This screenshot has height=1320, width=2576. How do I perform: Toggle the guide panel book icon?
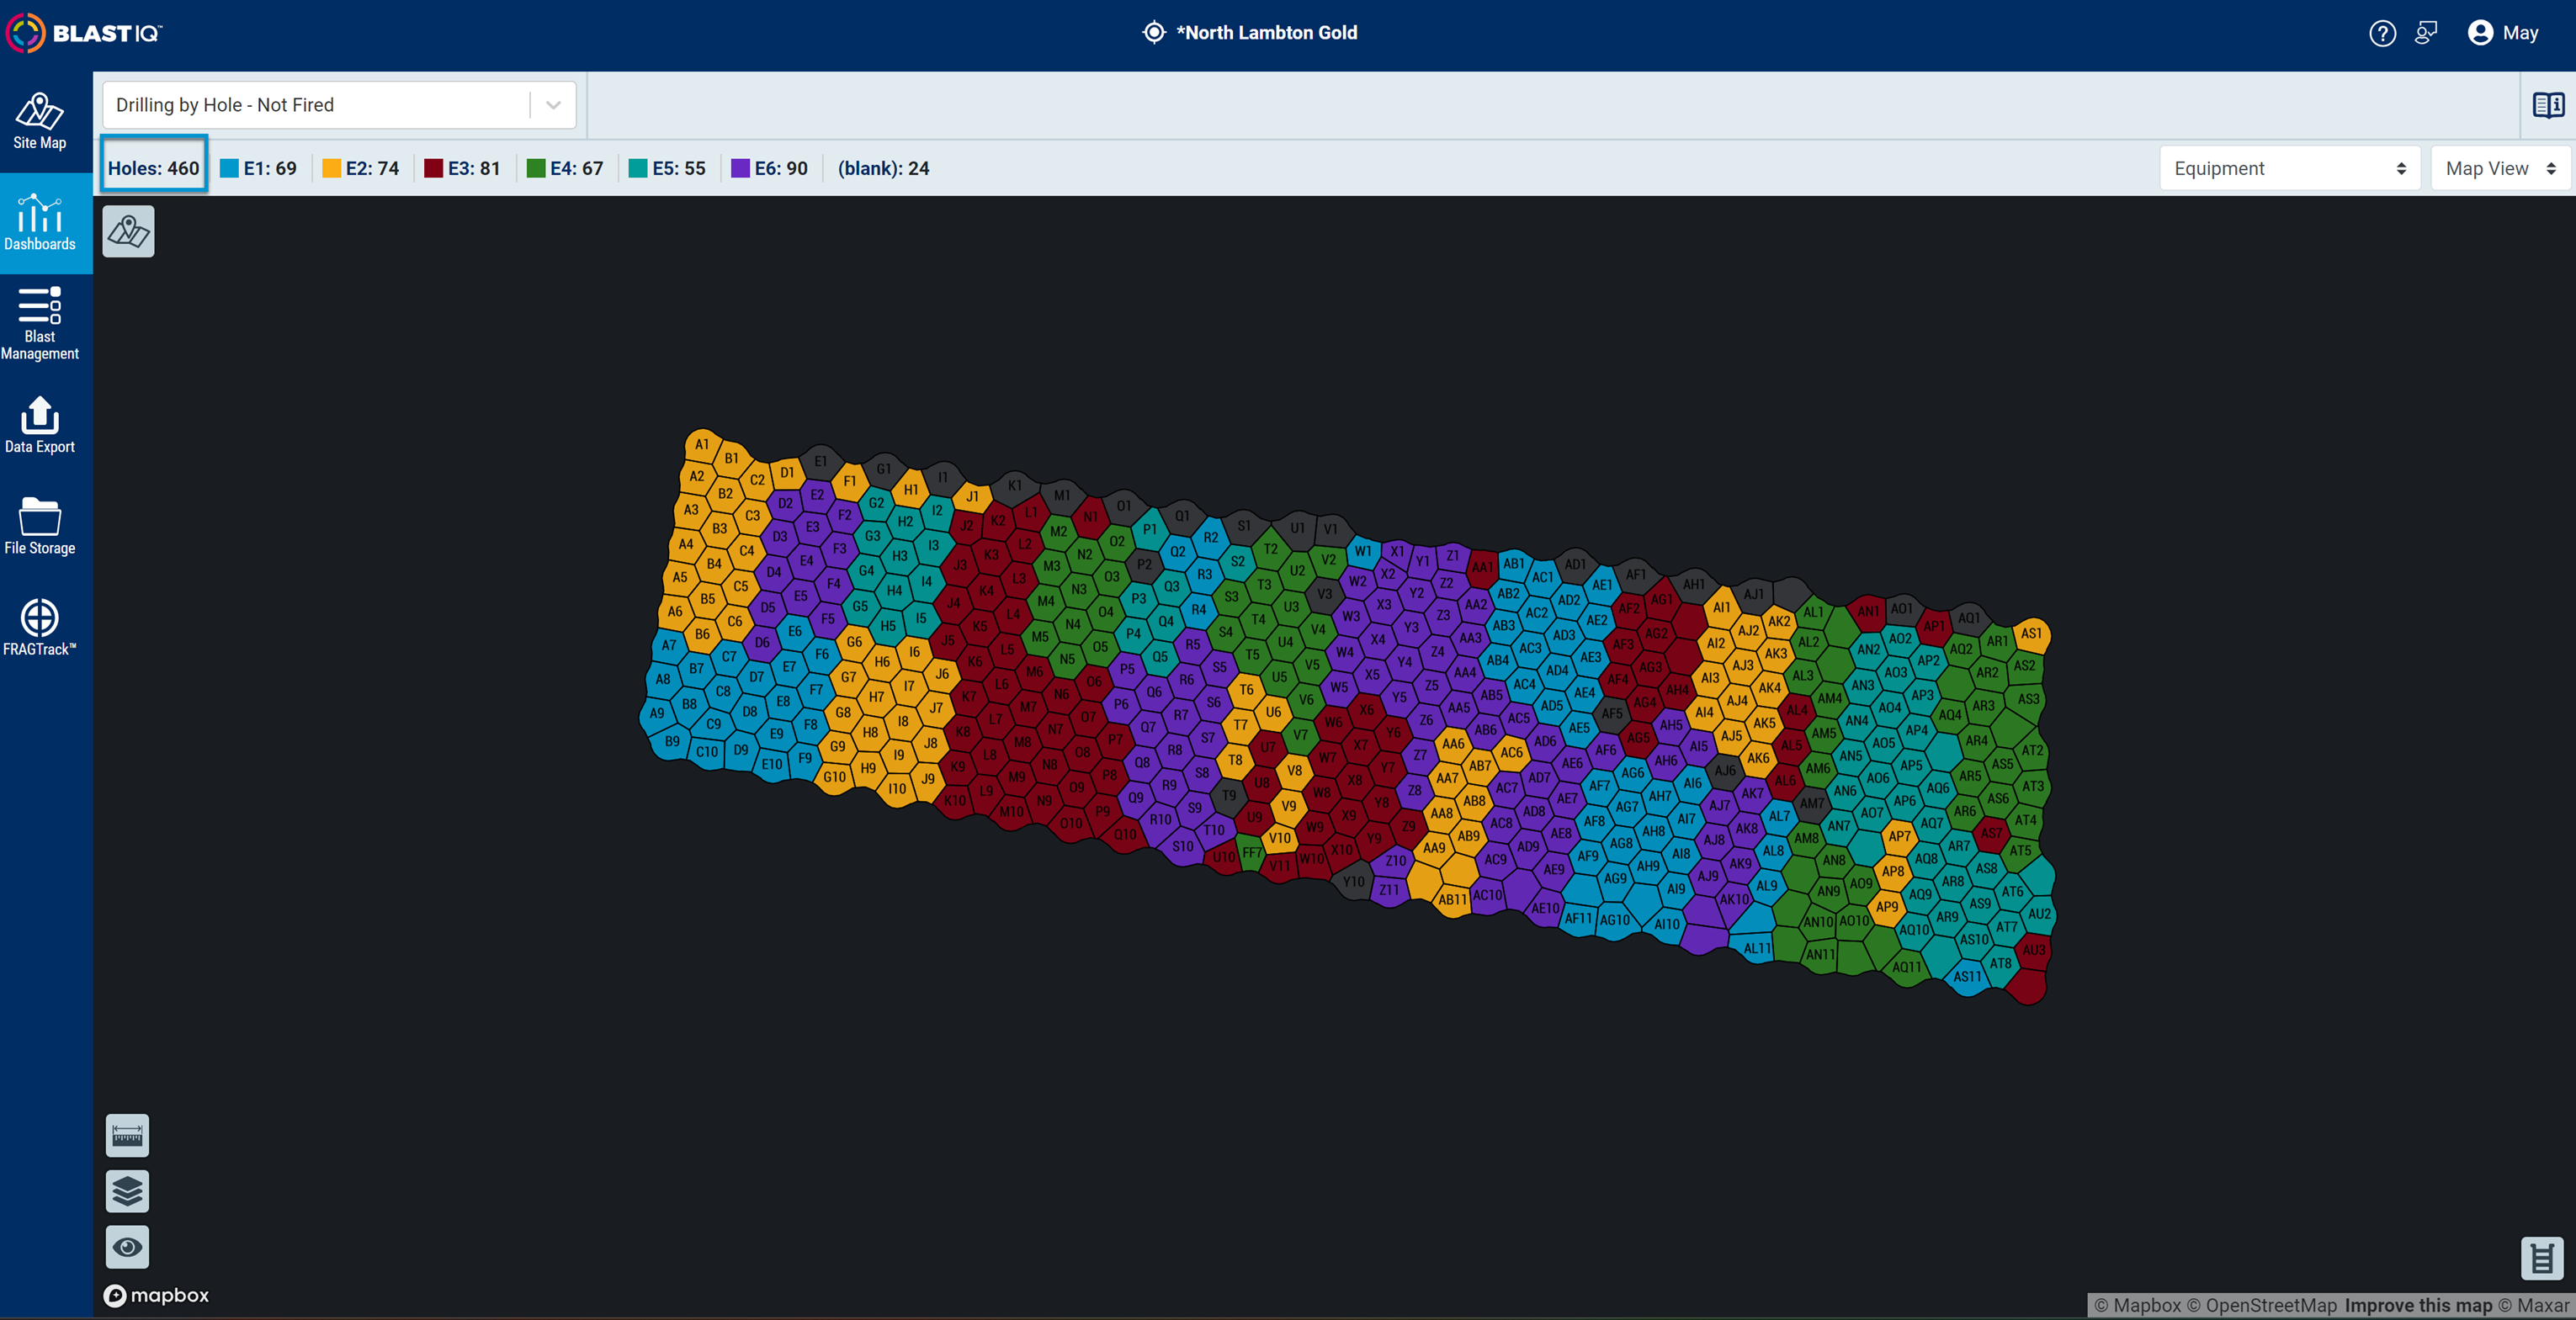point(2548,105)
